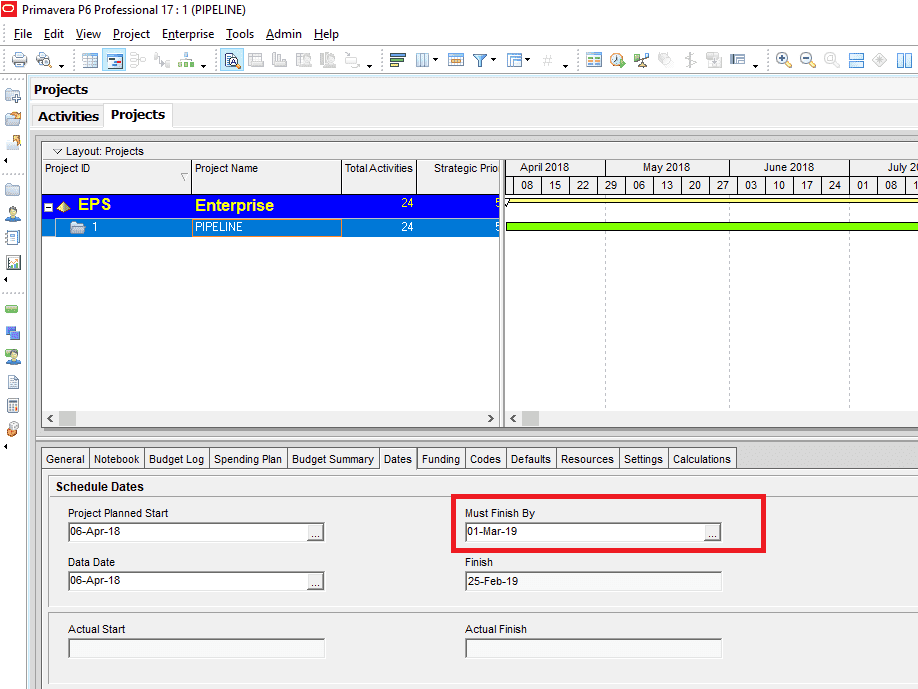Click the Schedule clock icon
The width and height of the screenshot is (918, 689).
coord(618,60)
